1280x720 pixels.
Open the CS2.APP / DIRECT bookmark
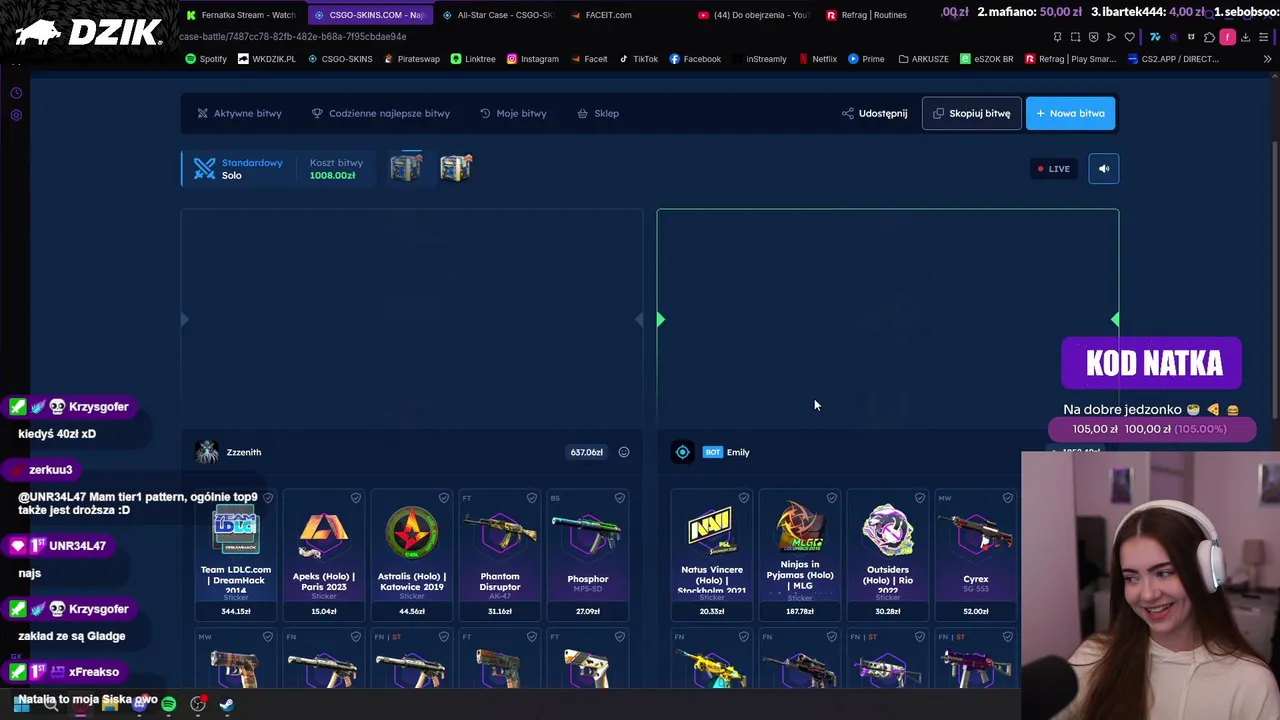[x=1173, y=59]
